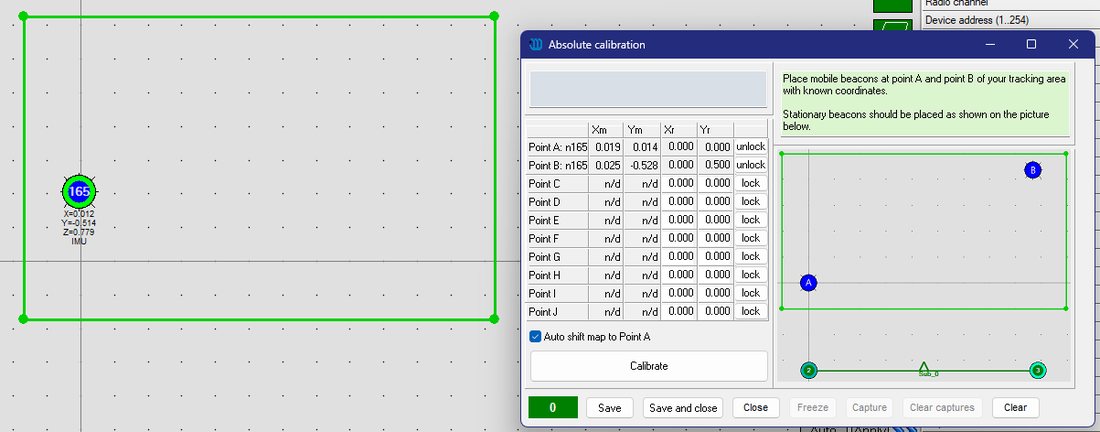
Task: Click the Ym column header
Action: click(642, 130)
